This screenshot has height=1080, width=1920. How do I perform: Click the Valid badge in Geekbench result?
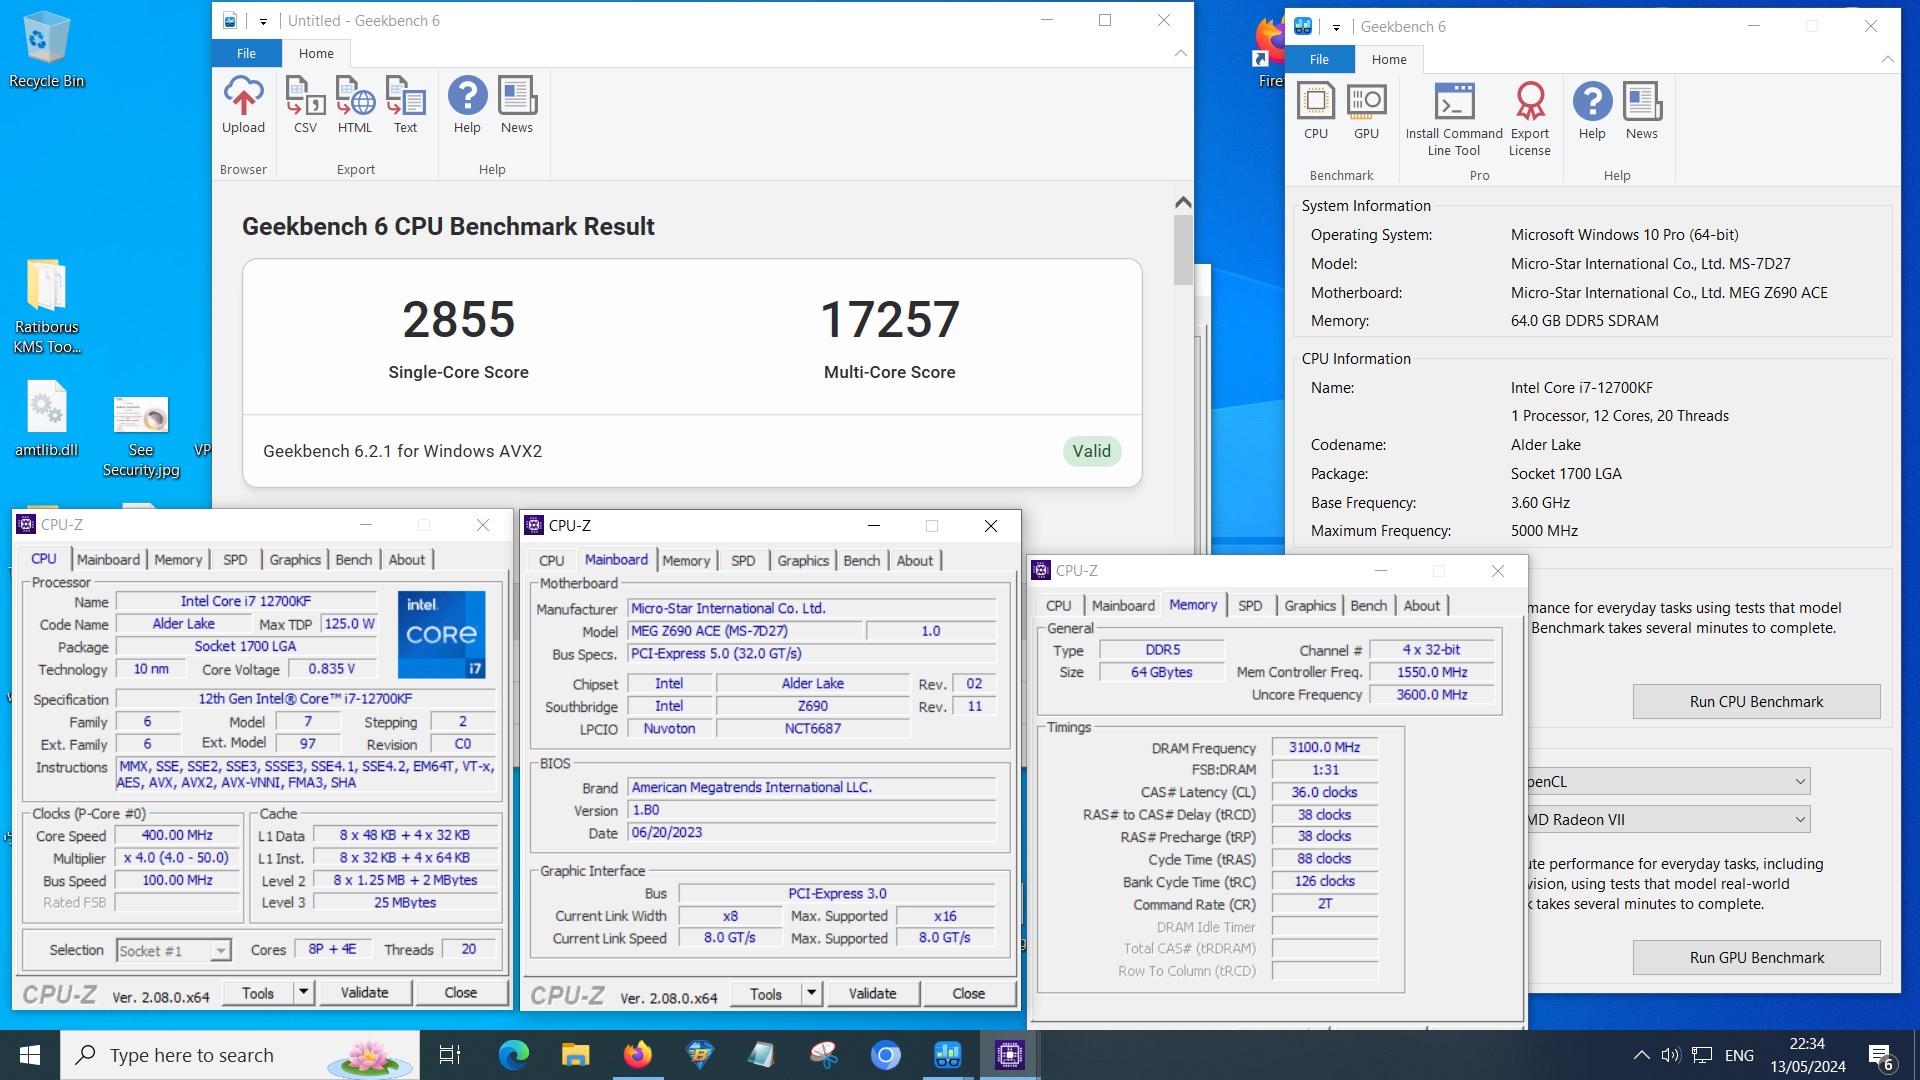[x=1091, y=451]
